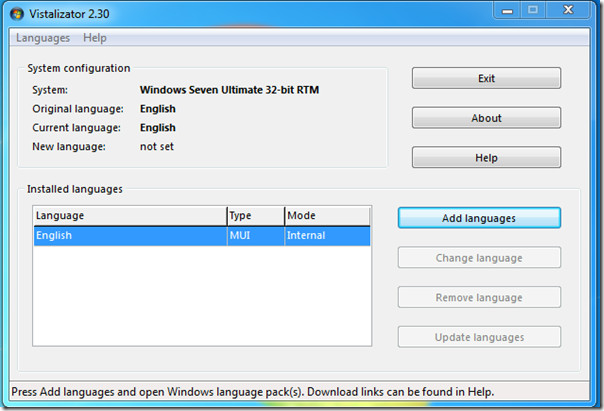Sort by the Mode column header

point(327,216)
